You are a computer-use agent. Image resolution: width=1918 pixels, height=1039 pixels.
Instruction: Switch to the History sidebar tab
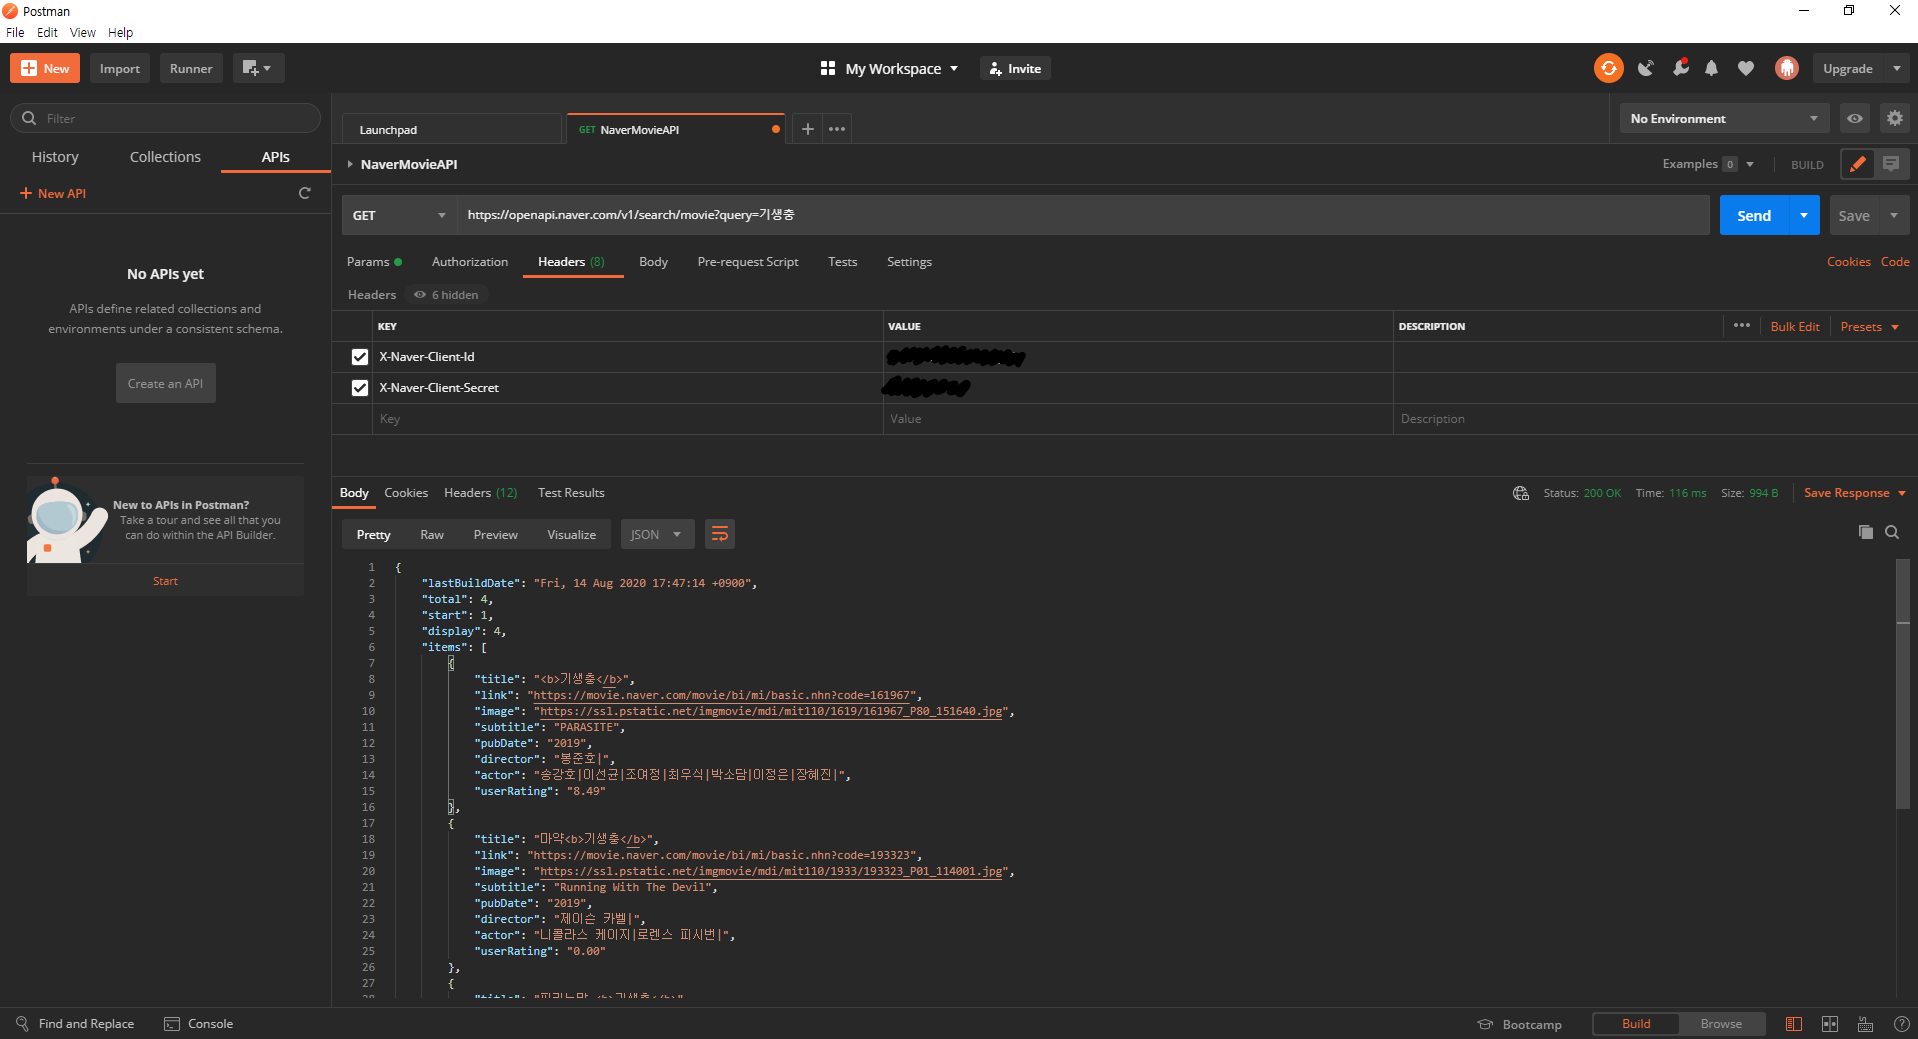point(55,157)
